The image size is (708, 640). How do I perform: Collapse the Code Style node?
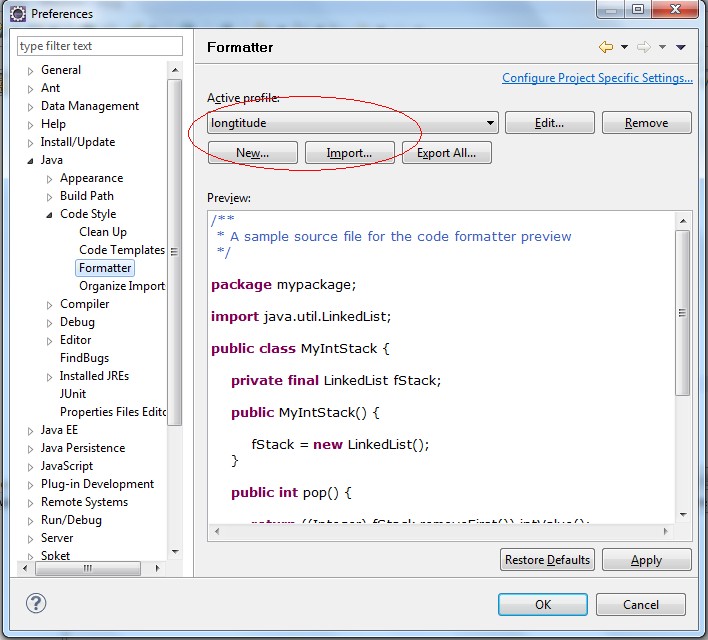pyautogui.click(x=50, y=214)
